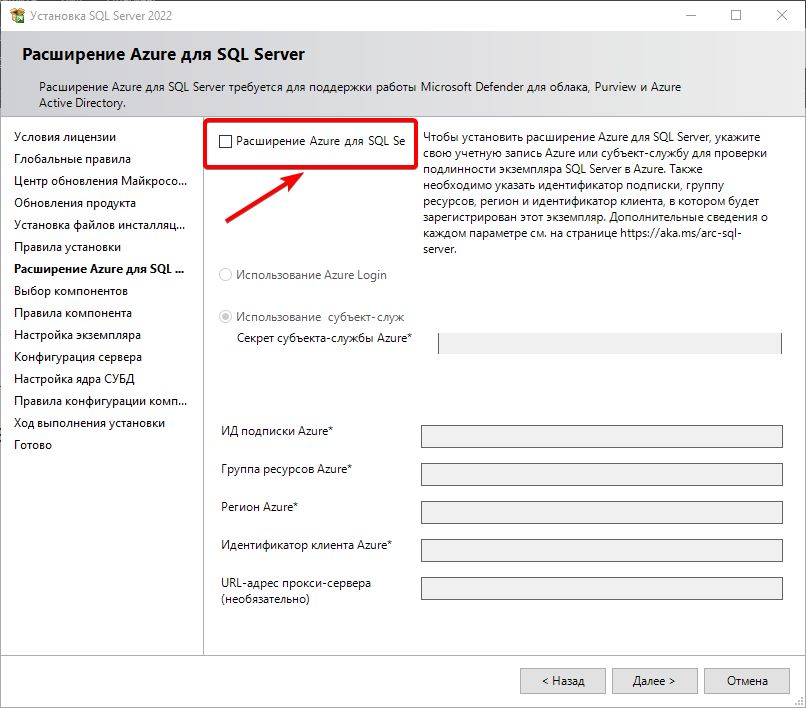806x708 pixels.
Task: Click the SQL Server setup icon in title bar
Action: pyautogui.click(x=15, y=15)
